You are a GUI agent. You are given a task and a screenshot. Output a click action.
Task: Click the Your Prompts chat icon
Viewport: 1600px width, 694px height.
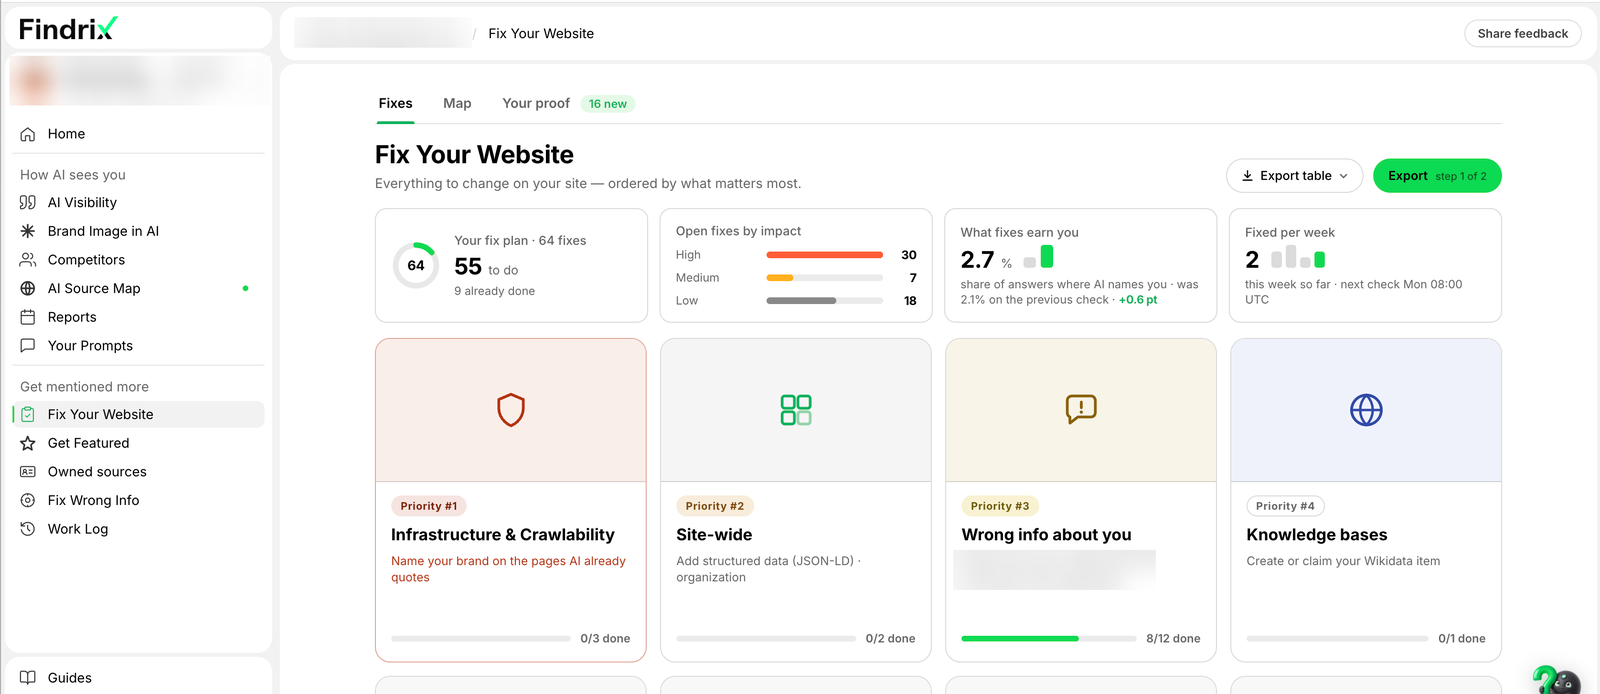click(28, 346)
